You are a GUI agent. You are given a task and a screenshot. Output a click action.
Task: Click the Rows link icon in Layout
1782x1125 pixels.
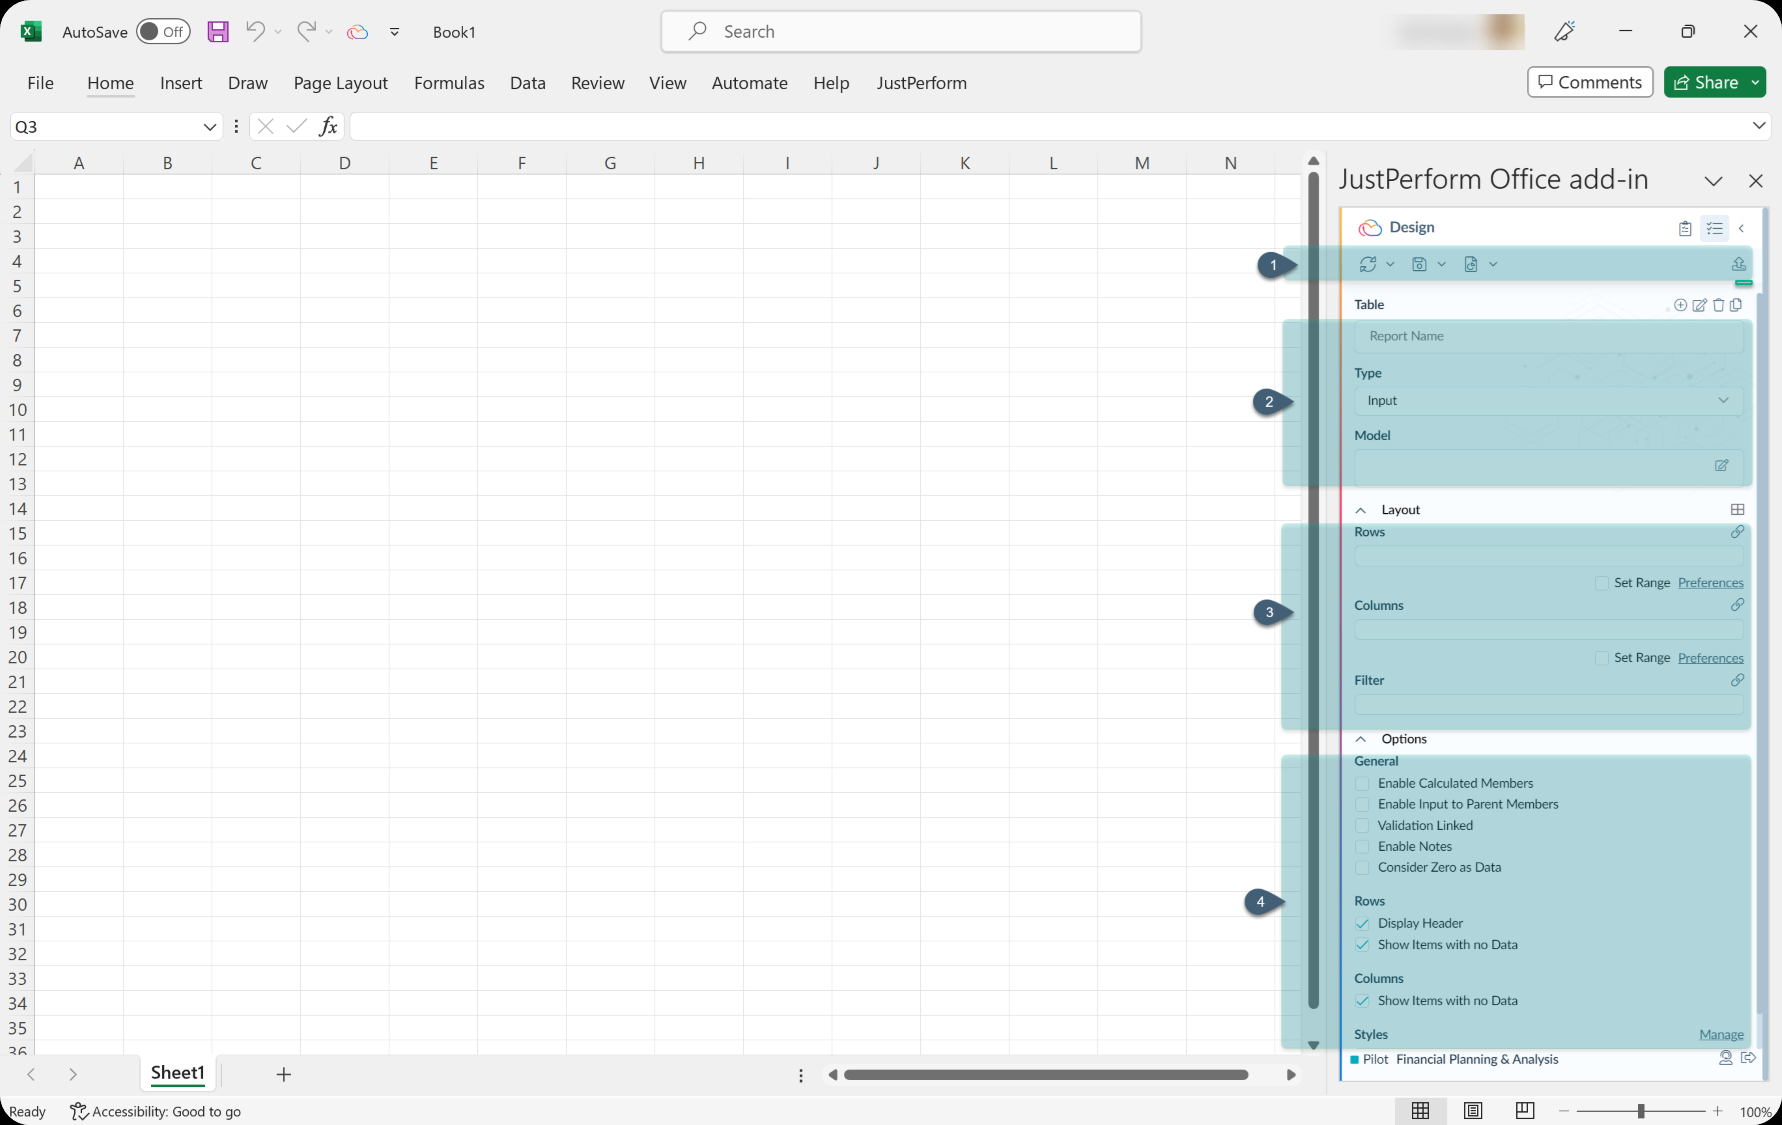tap(1738, 532)
